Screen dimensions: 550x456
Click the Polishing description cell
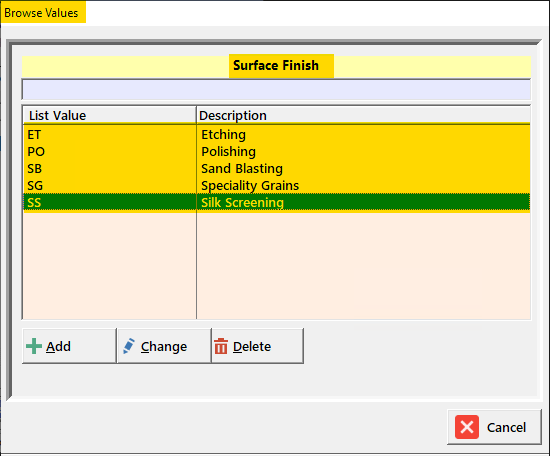click(x=228, y=152)
